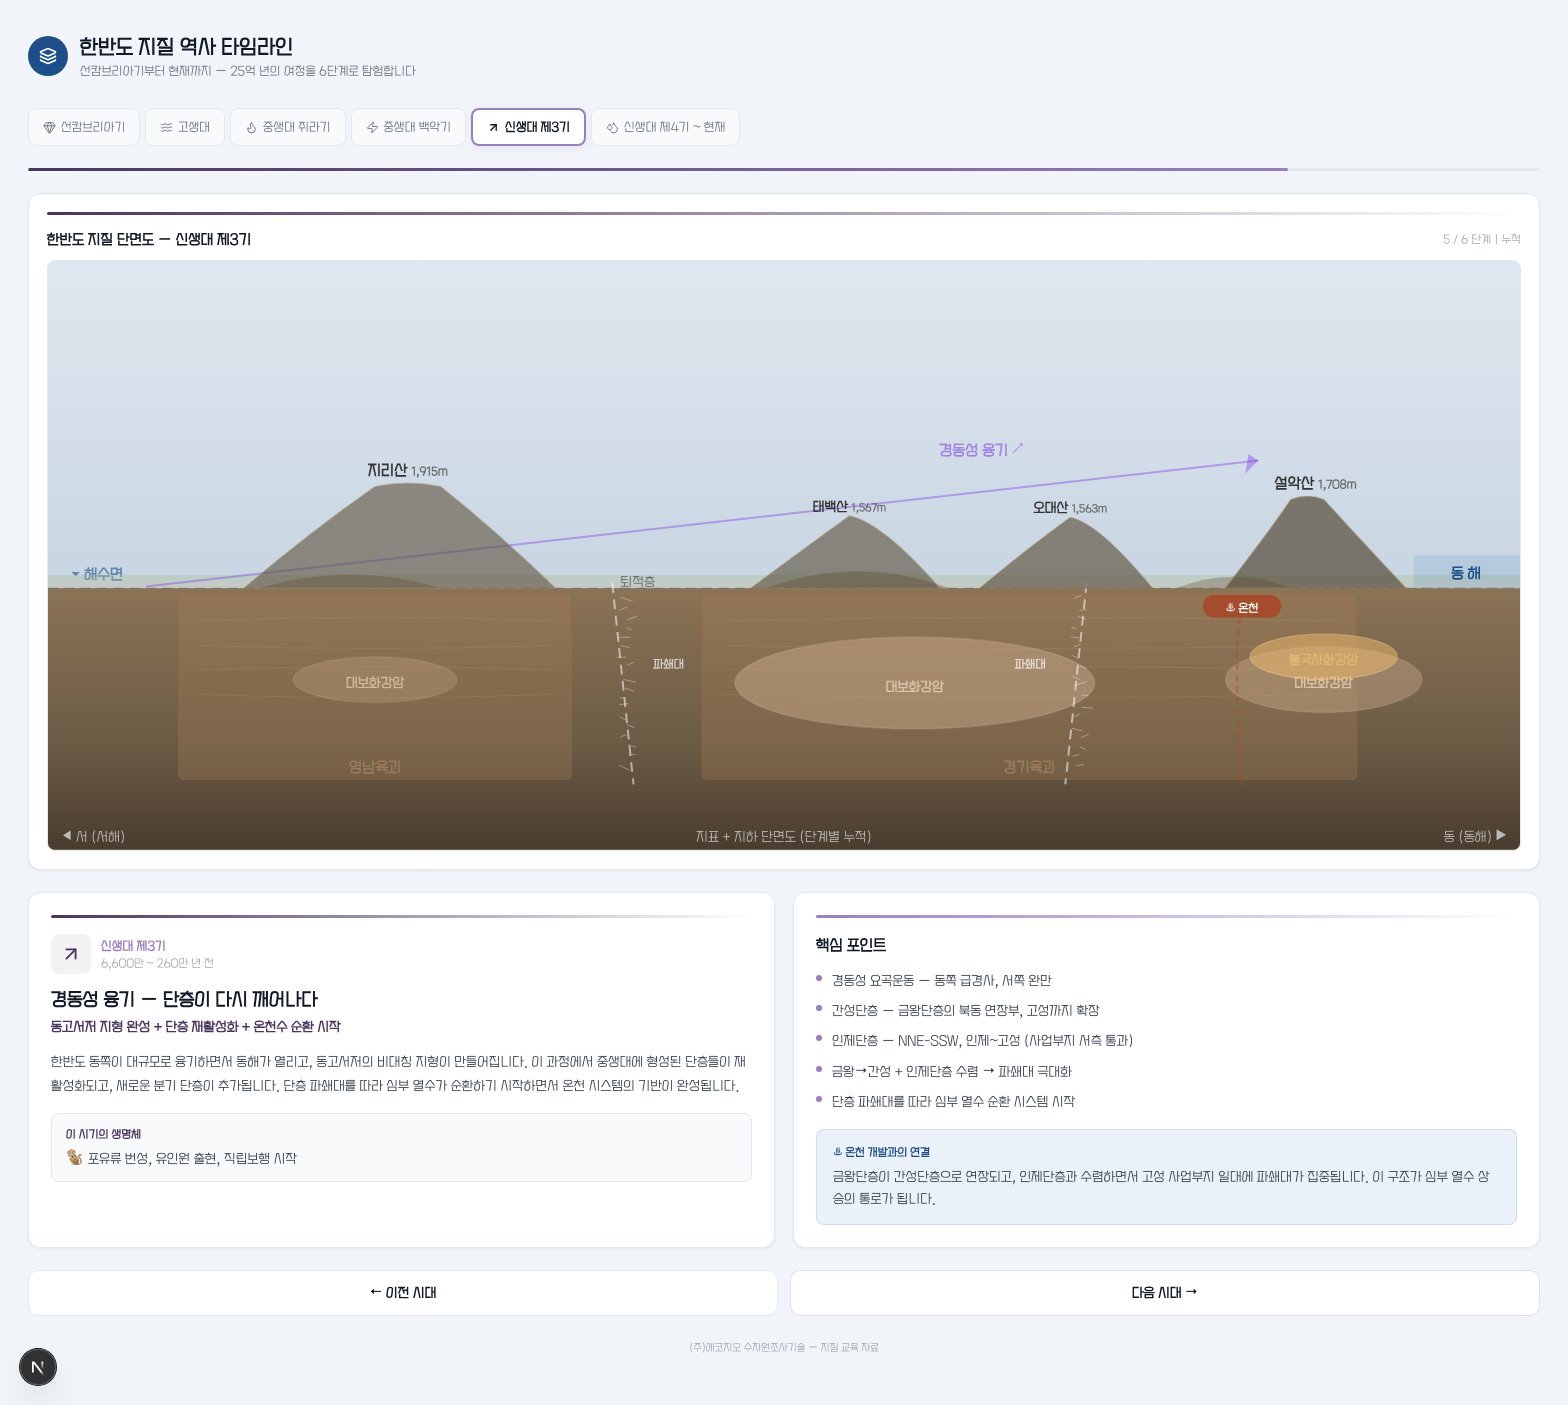This screenshot has height=1405, width=1568.
Task: Click the 파쇄대 label near the western fault
Action: pos(668,664)
